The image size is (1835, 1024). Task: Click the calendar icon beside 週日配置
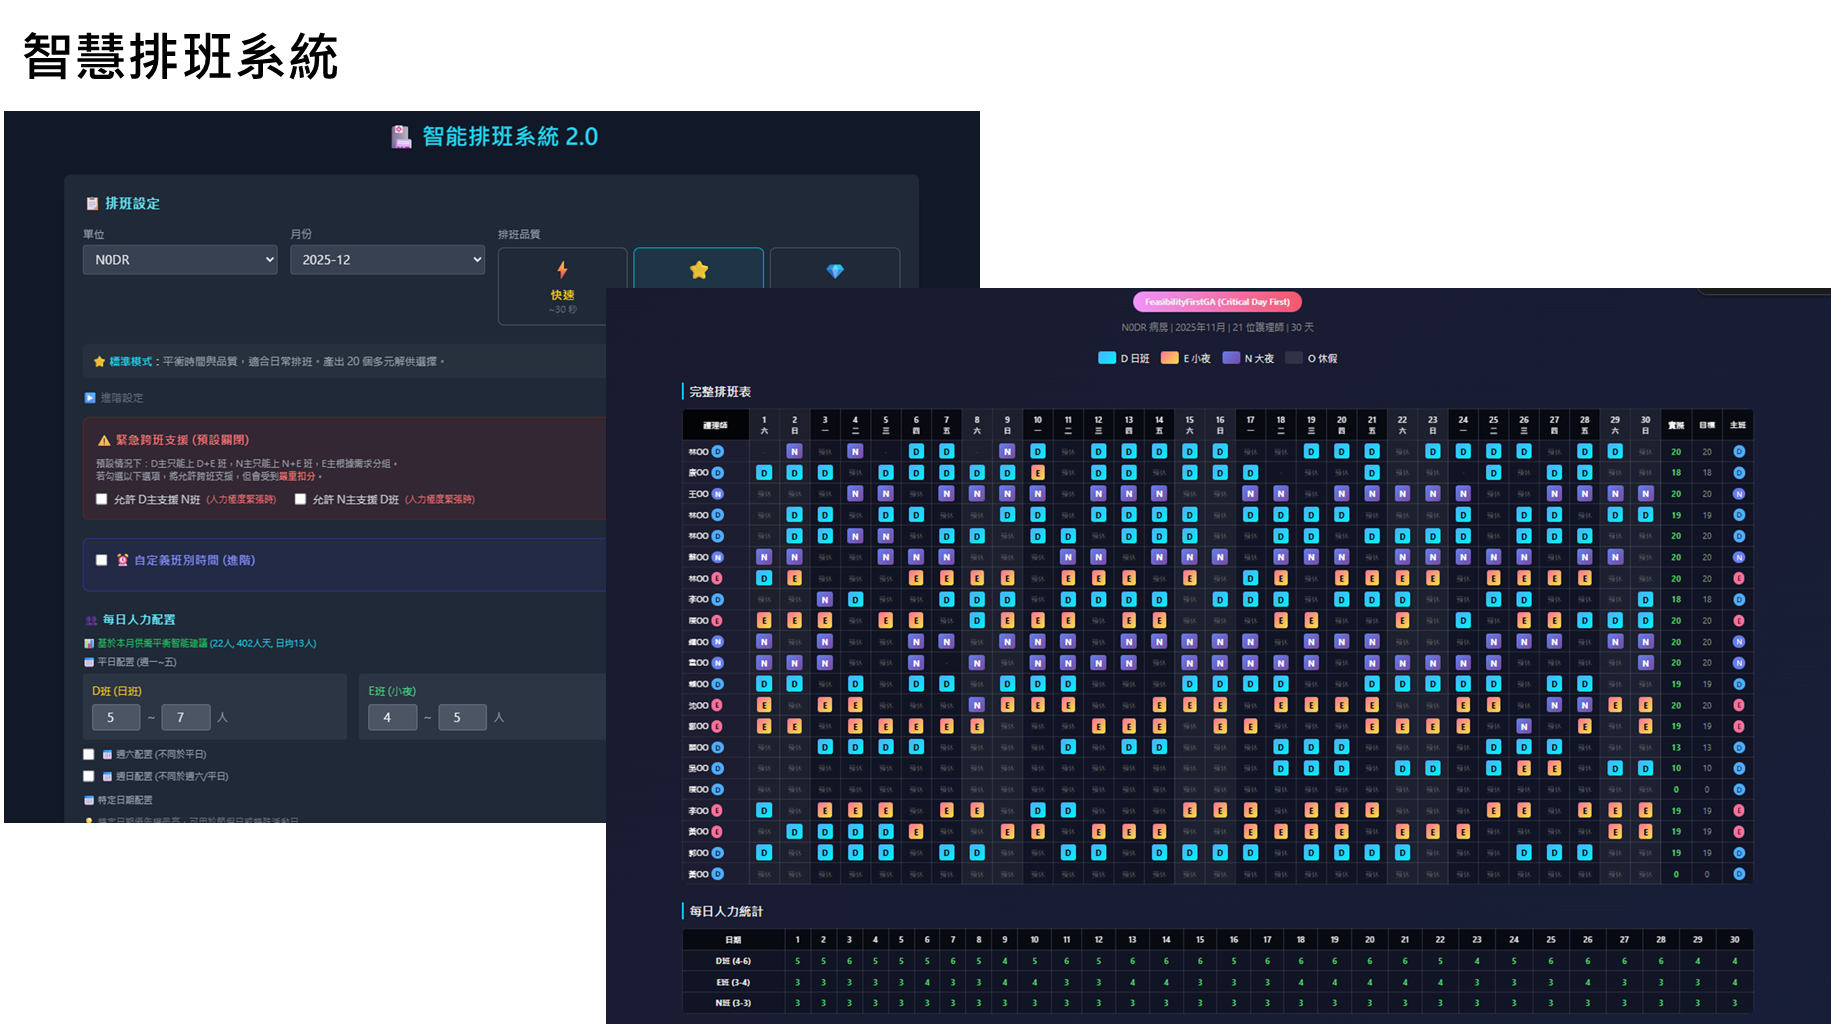coord(107,776)
